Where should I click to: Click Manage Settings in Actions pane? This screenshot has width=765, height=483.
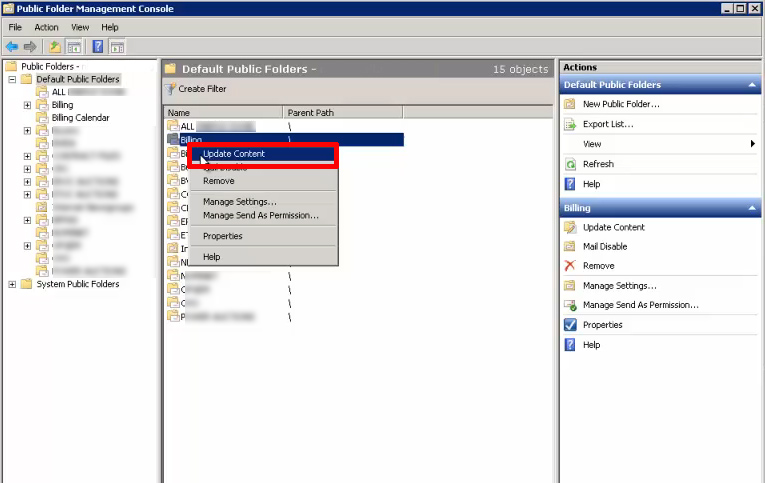coord(620,286)
